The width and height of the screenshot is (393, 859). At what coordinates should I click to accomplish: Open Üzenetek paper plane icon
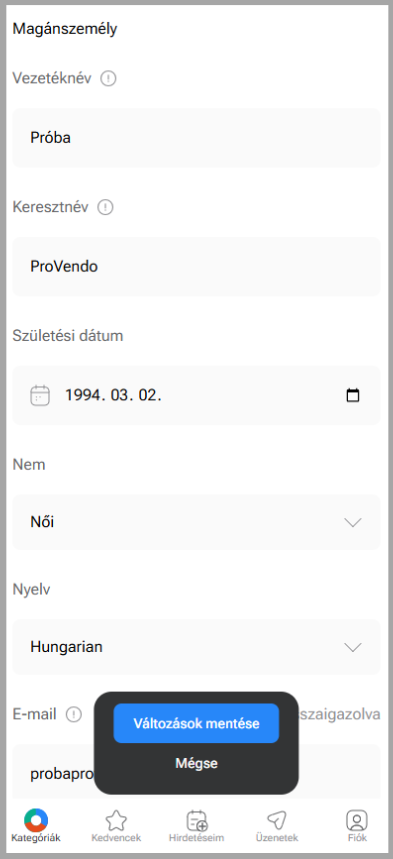pyautogui.click(x=277, y=821)
